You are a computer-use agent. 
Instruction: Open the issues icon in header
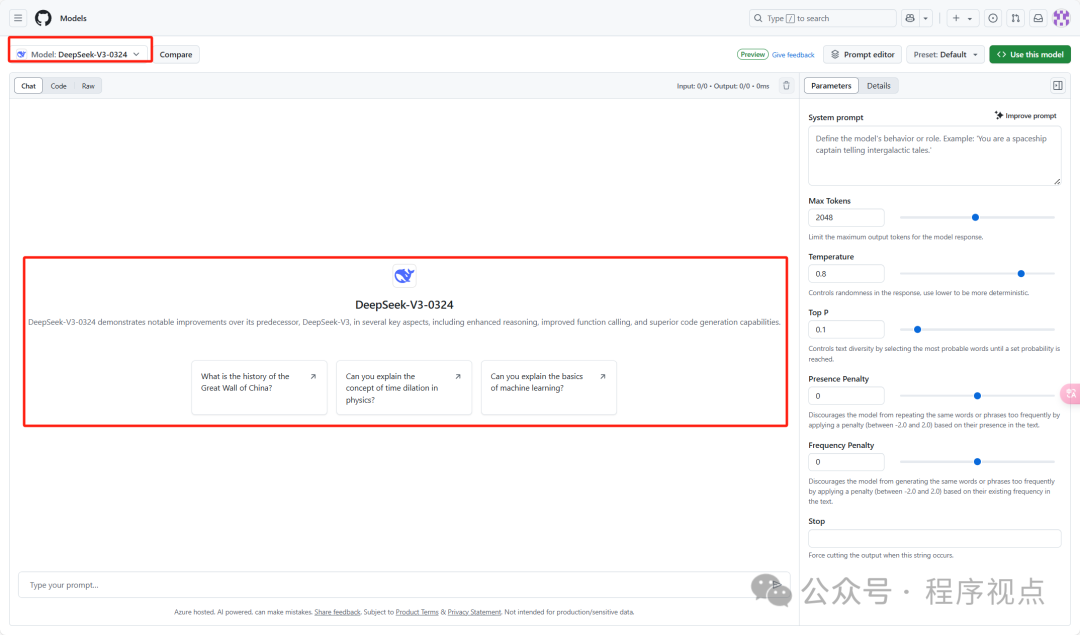click(993, 18)
